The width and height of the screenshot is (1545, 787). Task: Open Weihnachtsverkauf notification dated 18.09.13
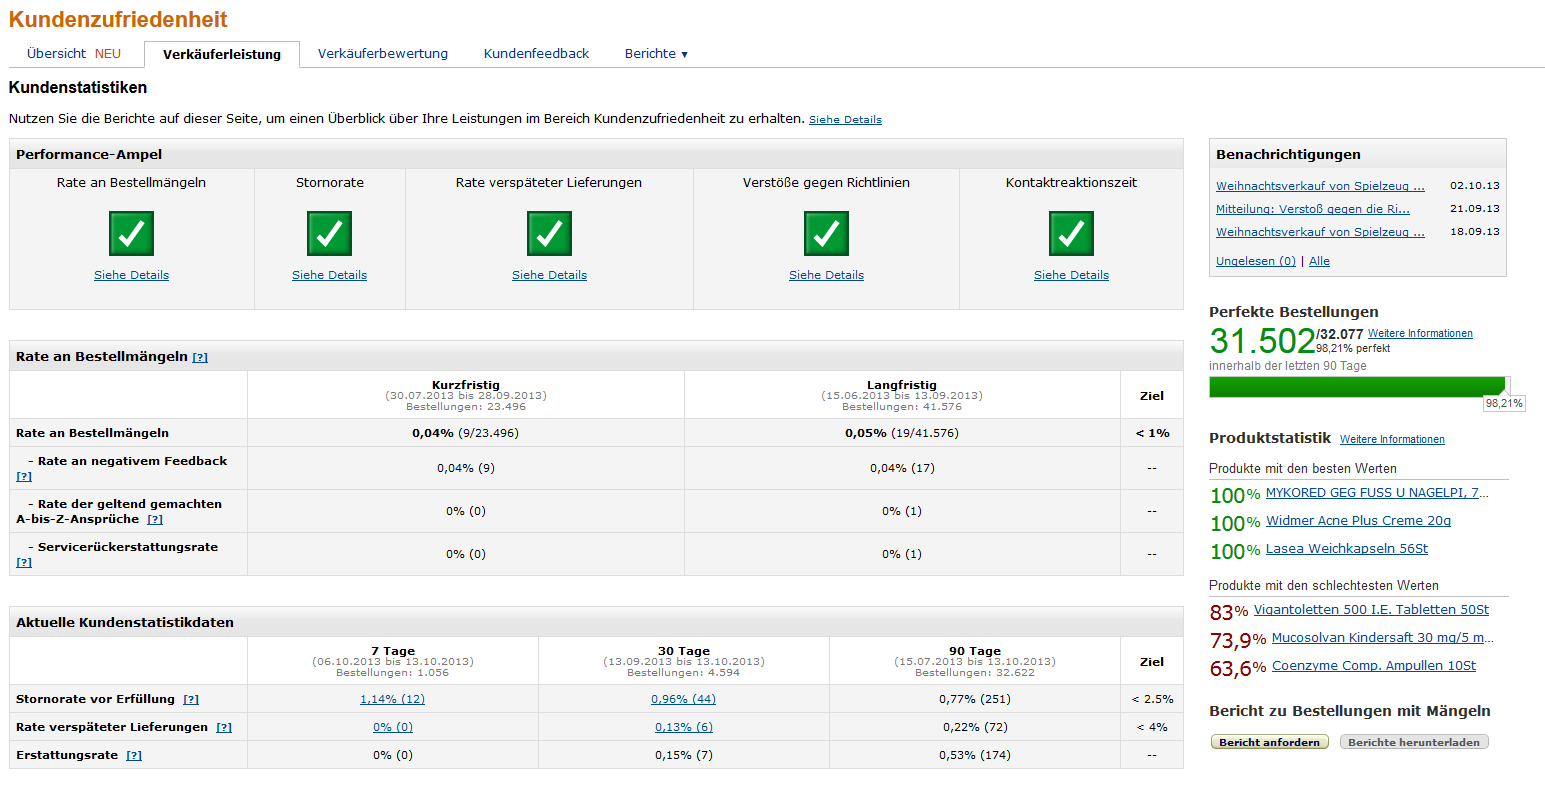point(1320,232)
